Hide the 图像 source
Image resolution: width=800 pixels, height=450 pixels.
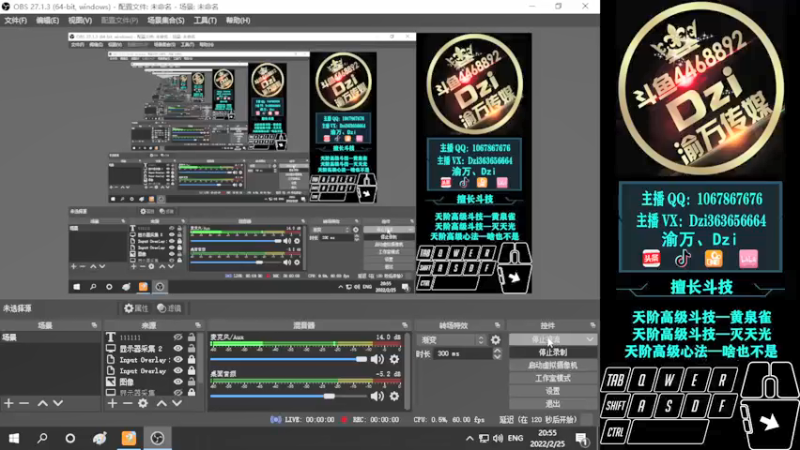point(178,382)
